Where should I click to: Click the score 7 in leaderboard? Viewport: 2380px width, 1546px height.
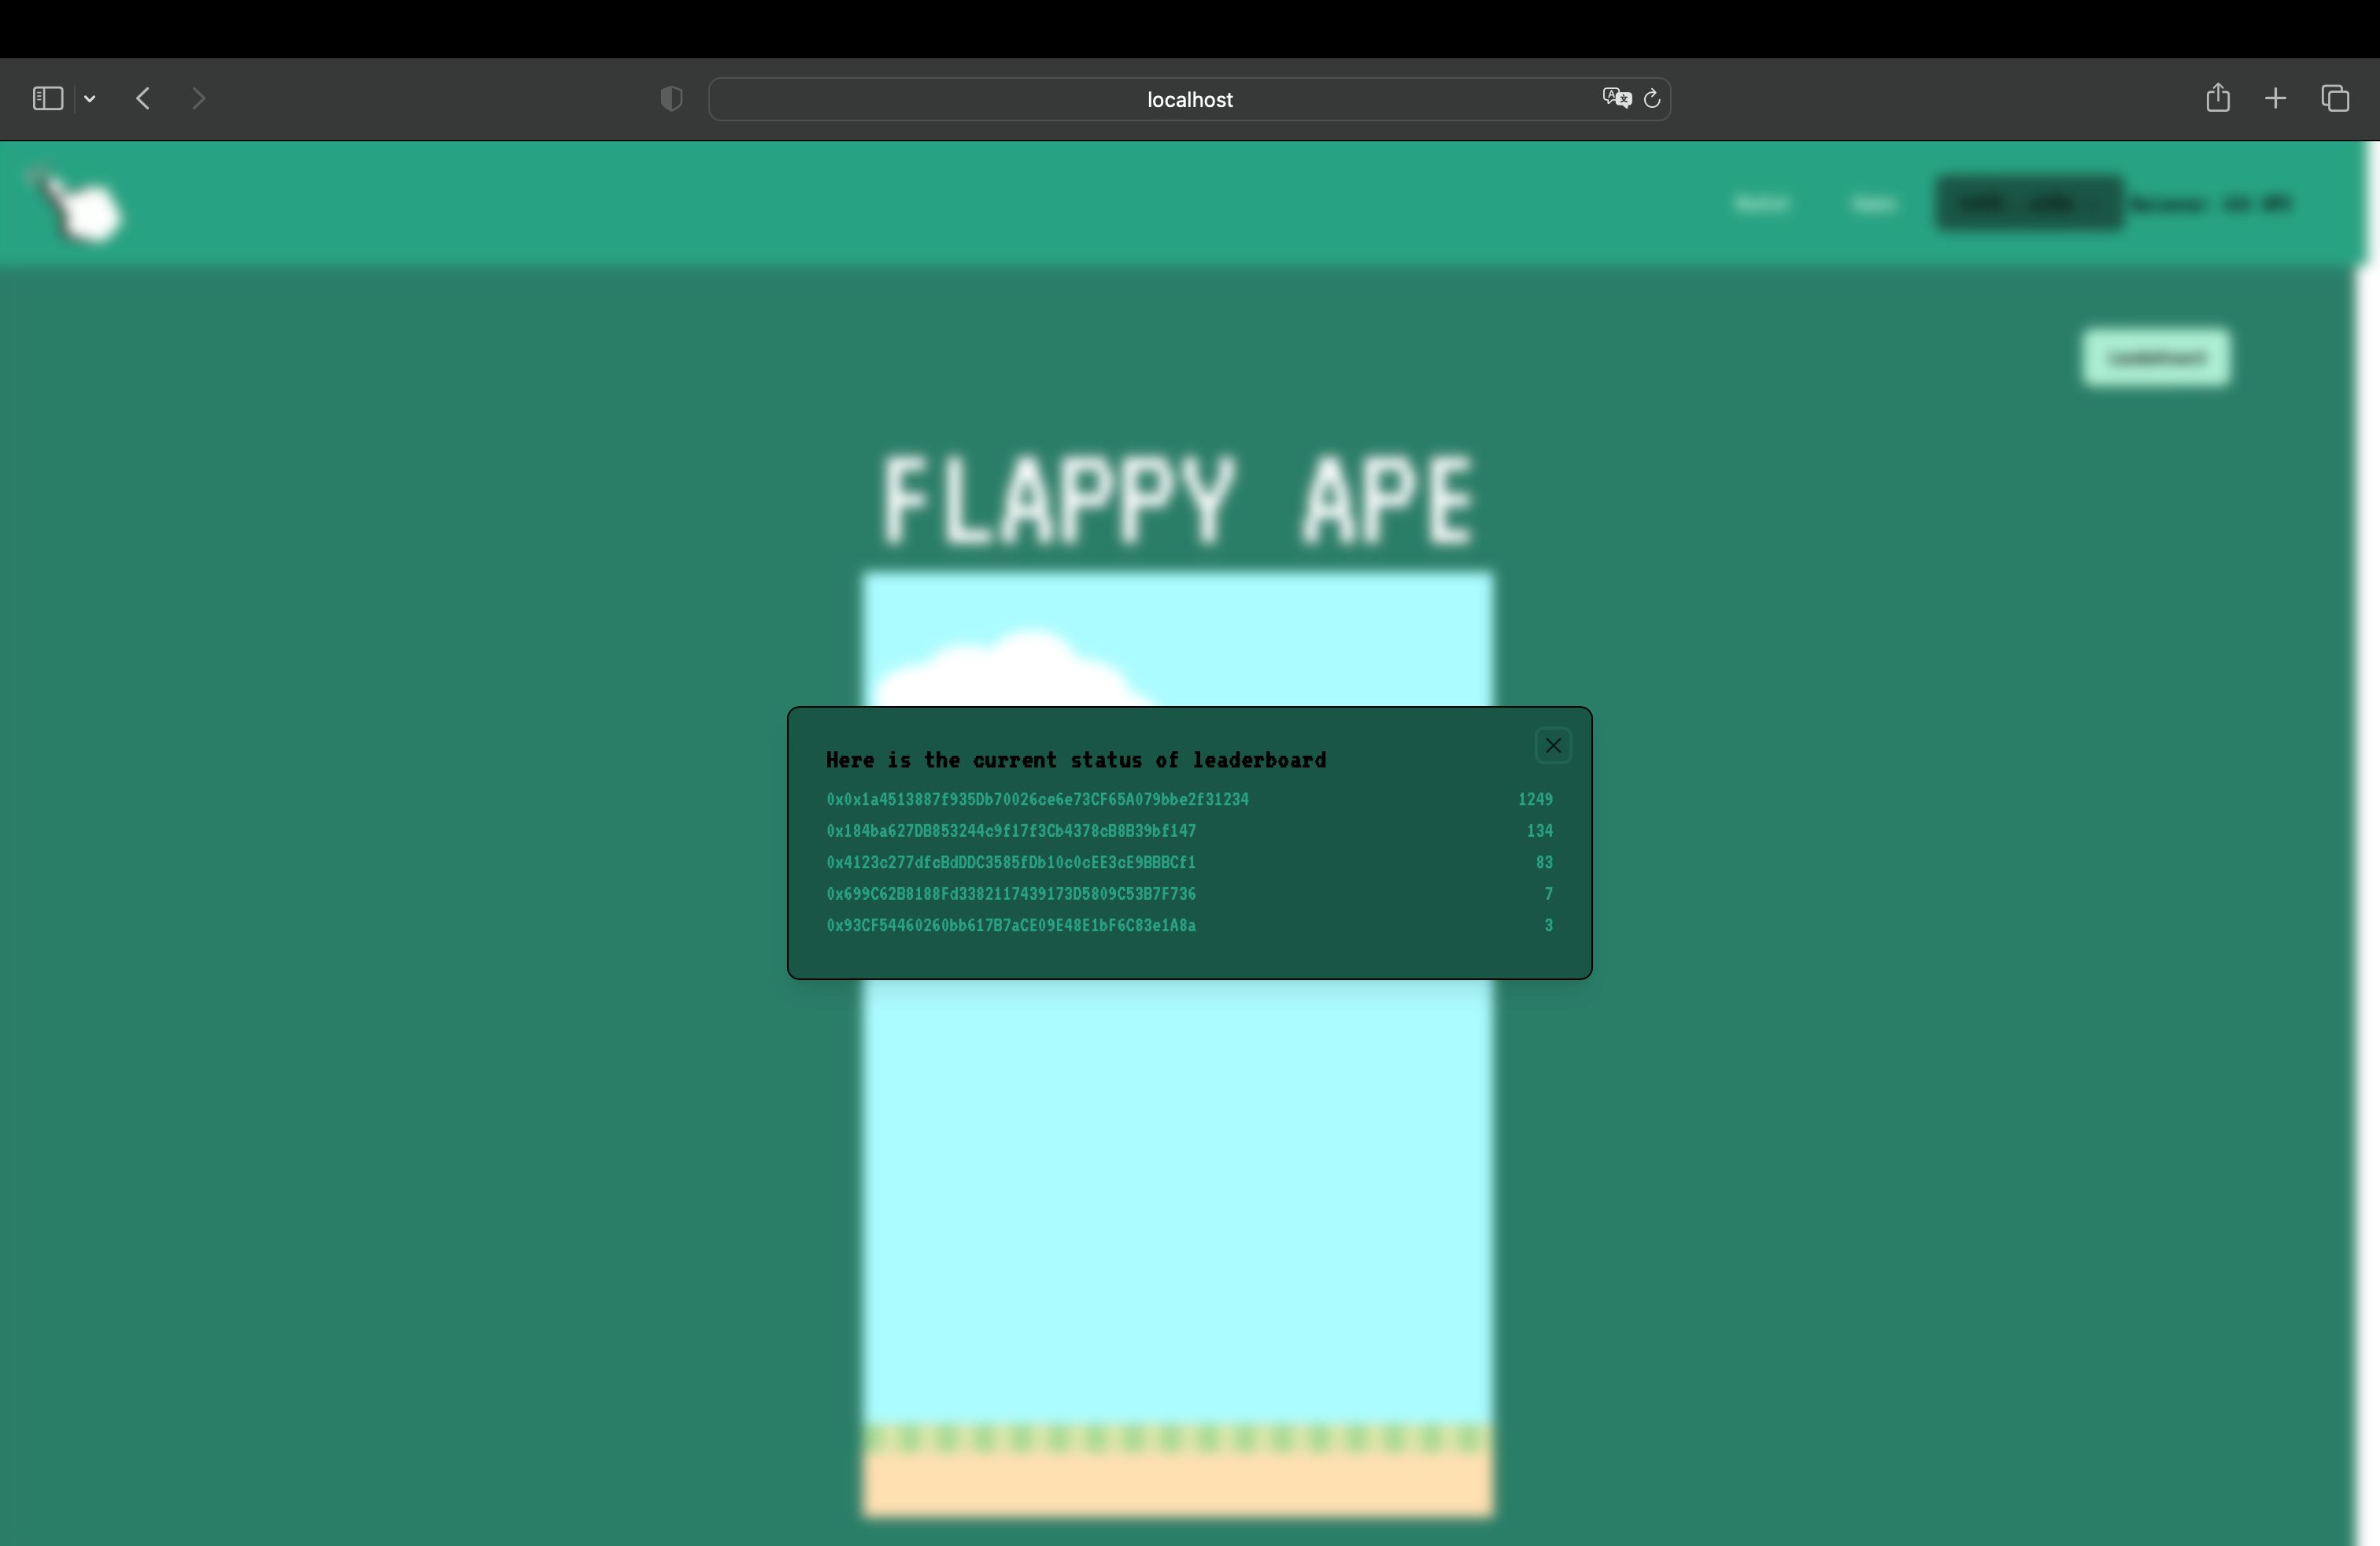pos(1549,894)
